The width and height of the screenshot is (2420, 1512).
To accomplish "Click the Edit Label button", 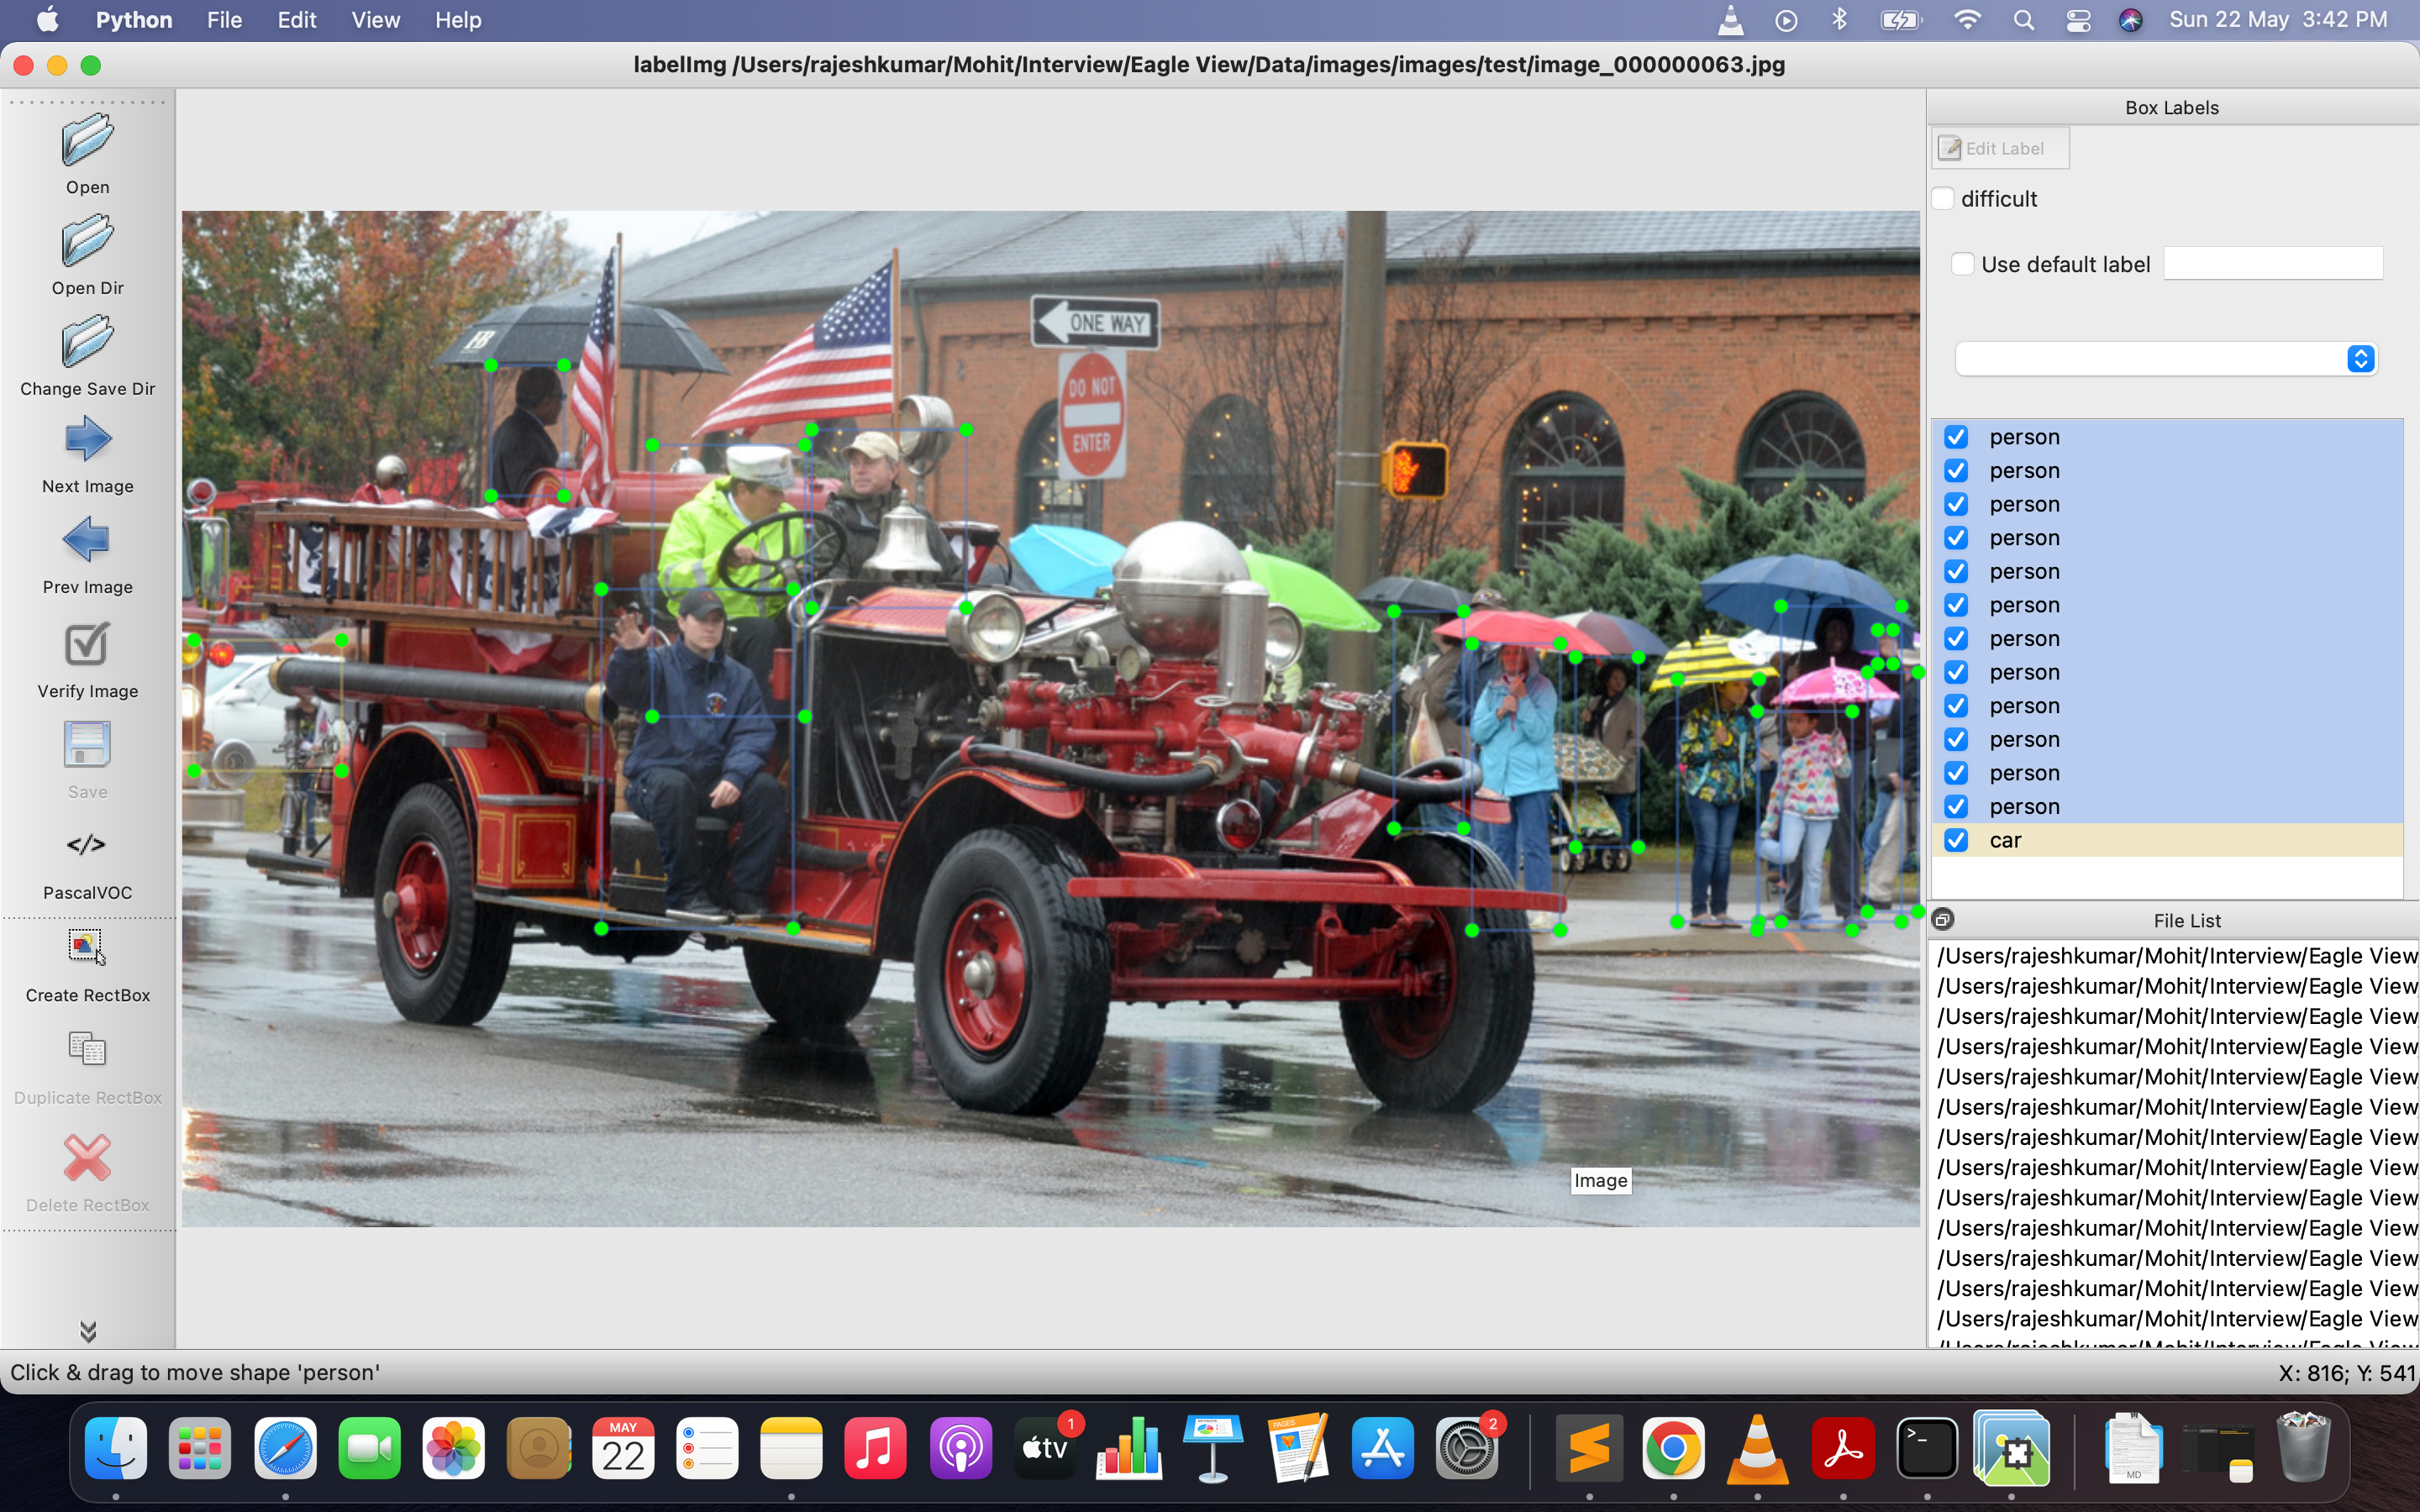I will (1999, 147).
